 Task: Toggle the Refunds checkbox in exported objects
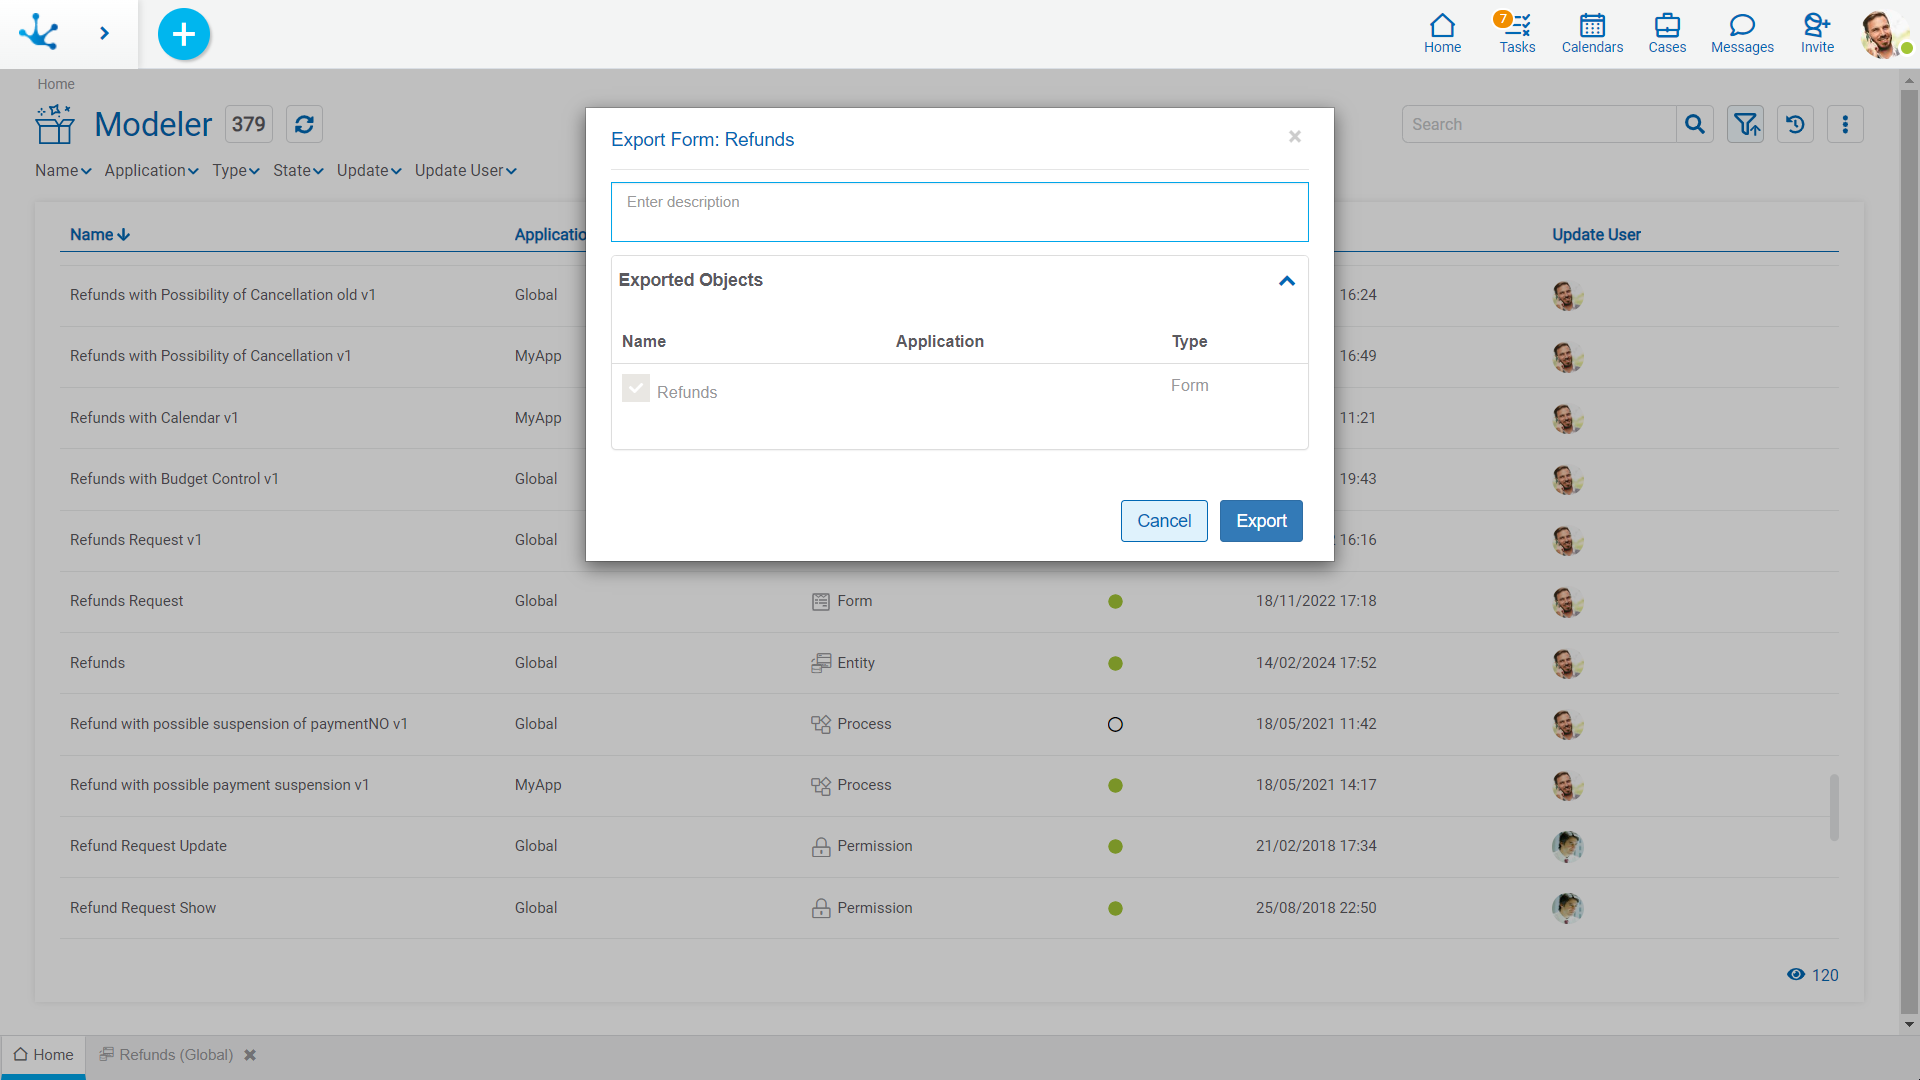(x=636, y=390)
